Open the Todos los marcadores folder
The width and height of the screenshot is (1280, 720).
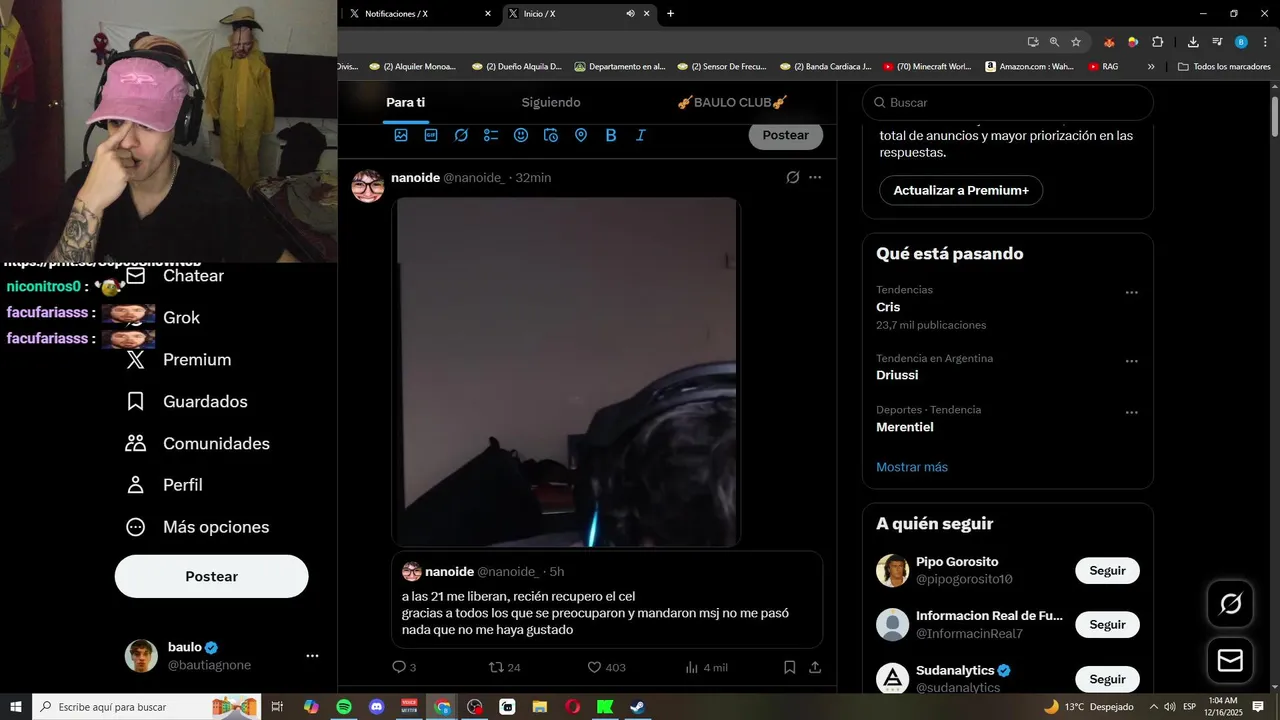1224,67
